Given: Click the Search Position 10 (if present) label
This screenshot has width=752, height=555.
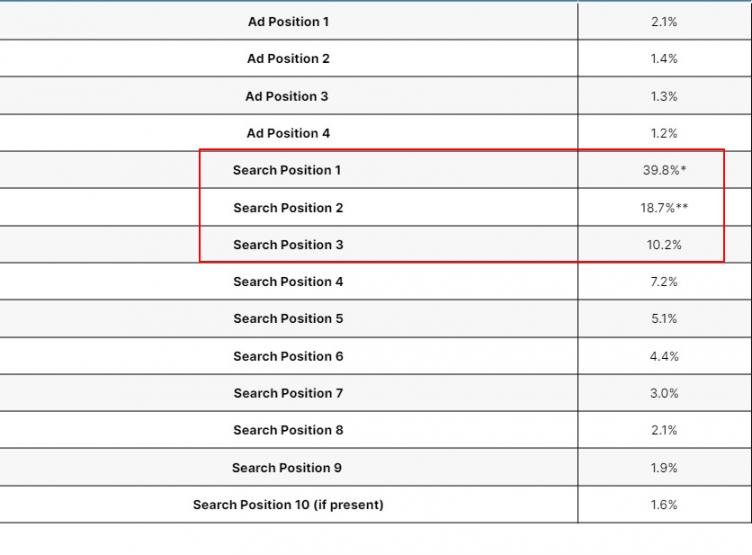Looking at the screenshot, I should pyautogui.click(x=288, y=505).
